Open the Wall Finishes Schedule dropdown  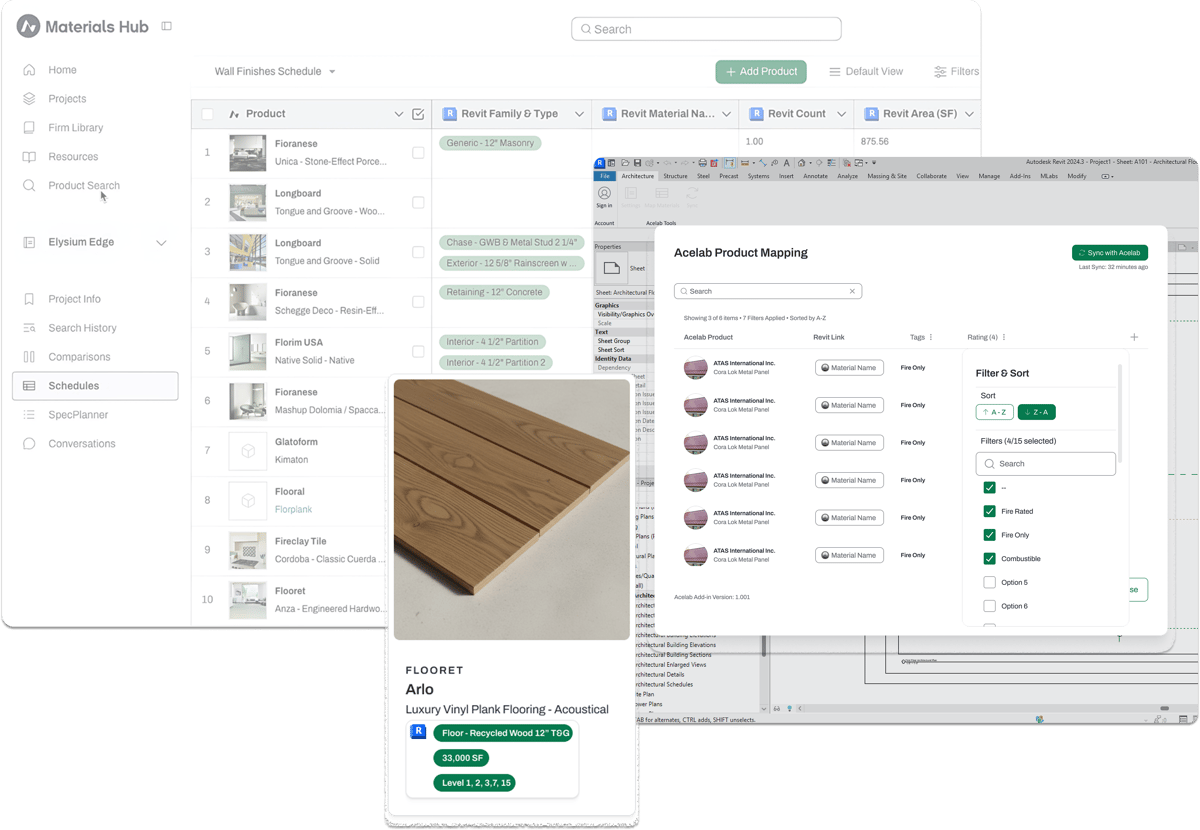click(x=275, y=71)
